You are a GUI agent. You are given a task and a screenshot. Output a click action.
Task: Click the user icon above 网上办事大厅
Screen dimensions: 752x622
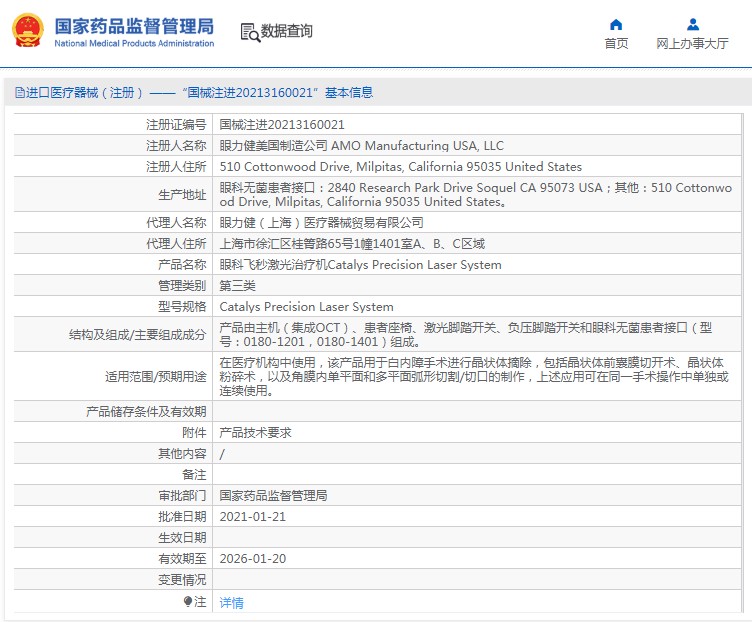693,24
